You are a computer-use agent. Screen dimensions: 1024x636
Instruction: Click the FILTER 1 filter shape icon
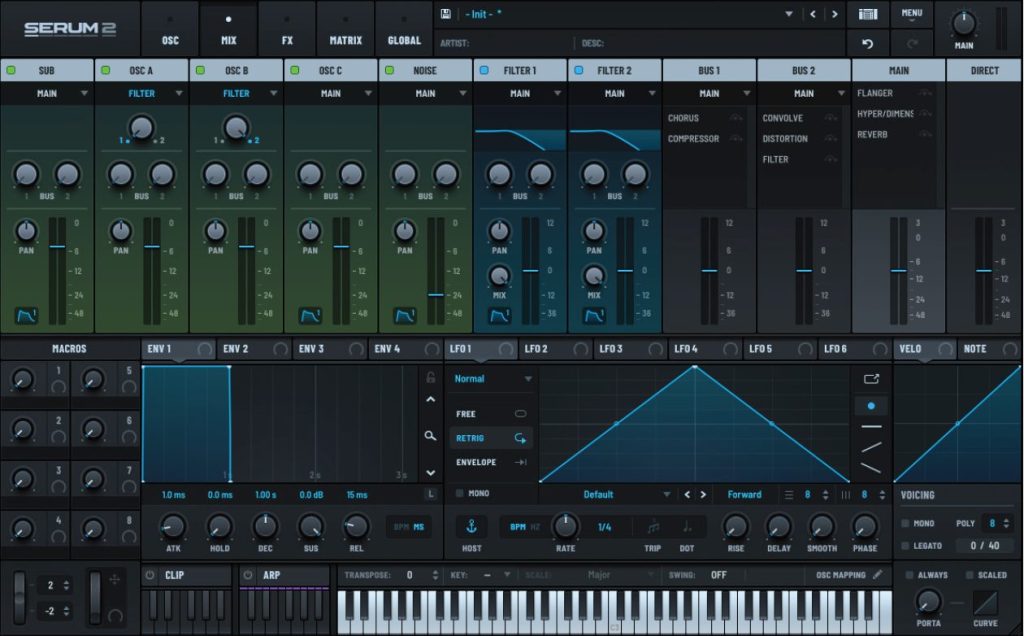[x=500, y=316]
